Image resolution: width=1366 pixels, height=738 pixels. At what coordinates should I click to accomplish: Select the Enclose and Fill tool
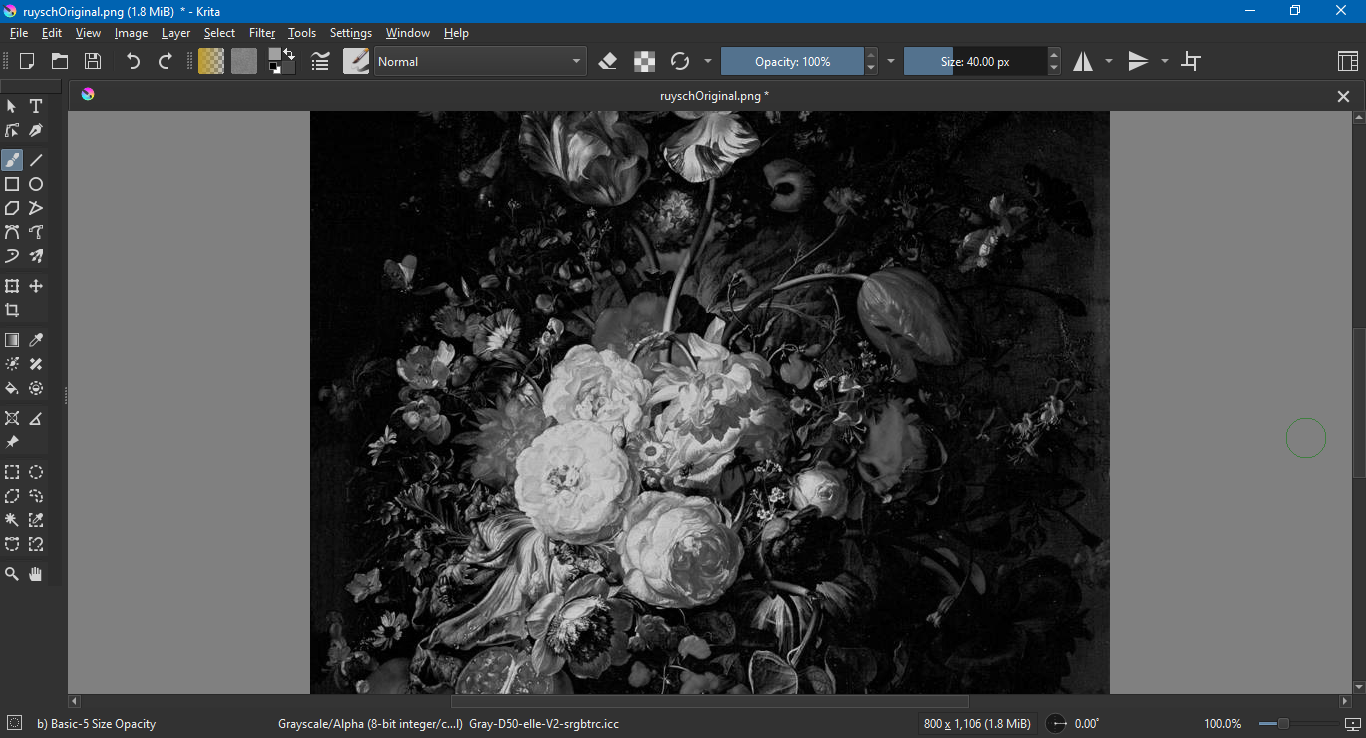36,388
